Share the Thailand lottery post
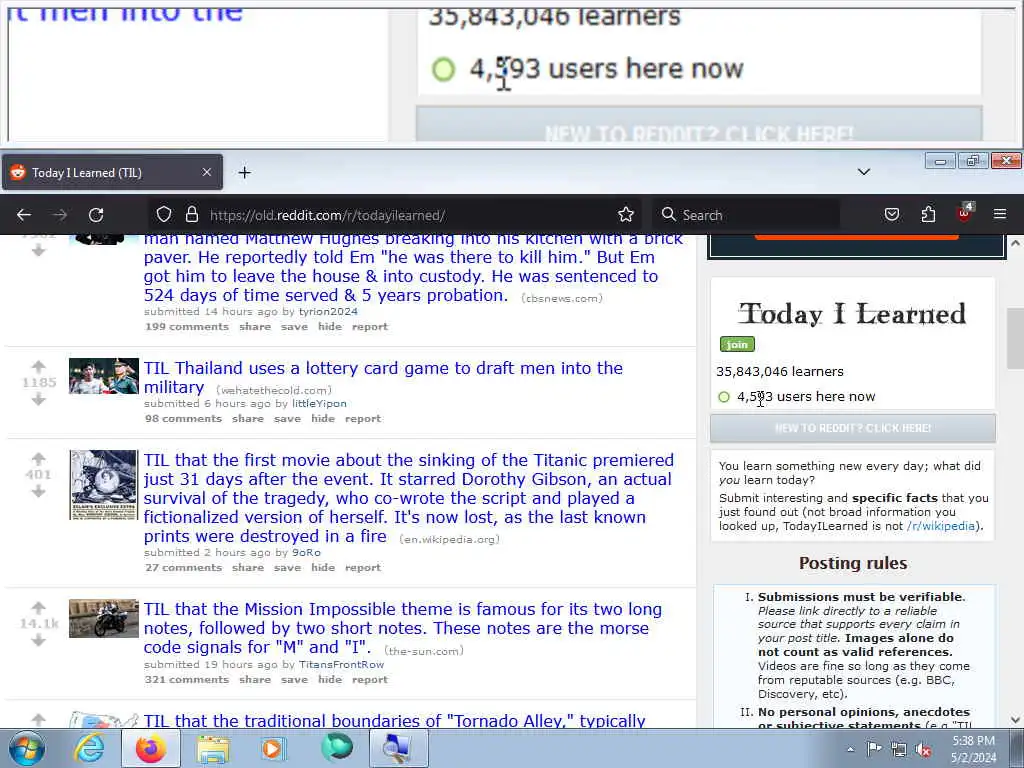The image size is (1024, 768). (248, 419)
